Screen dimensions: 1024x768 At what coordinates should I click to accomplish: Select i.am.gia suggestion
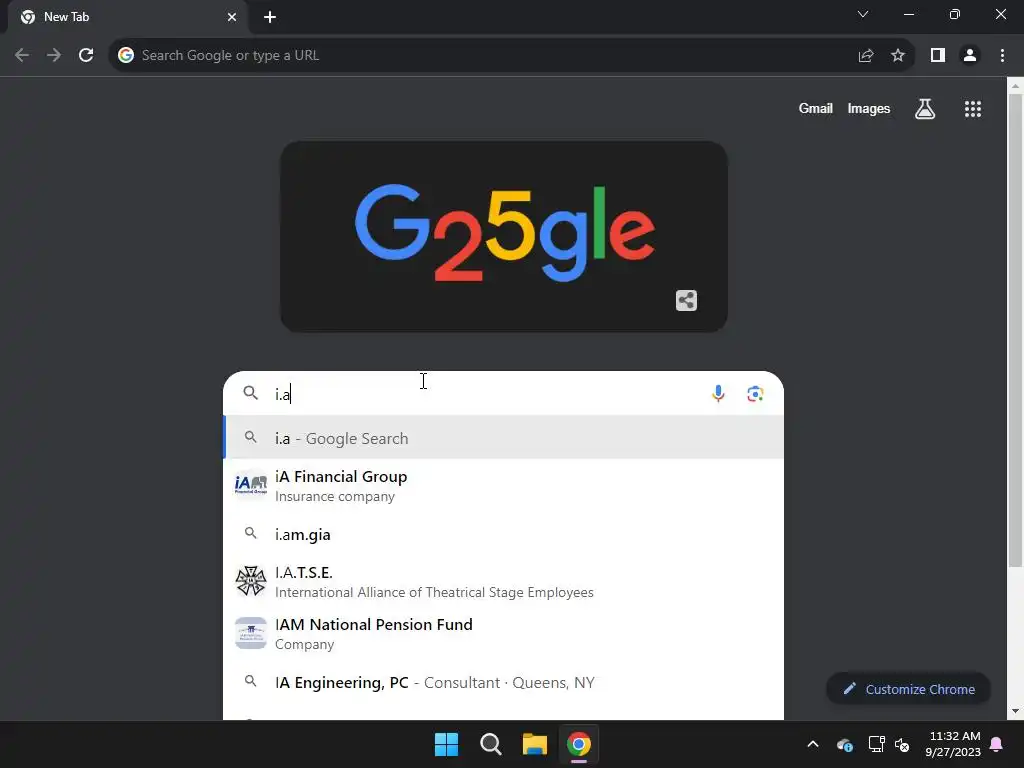click(x=504, y=534)
